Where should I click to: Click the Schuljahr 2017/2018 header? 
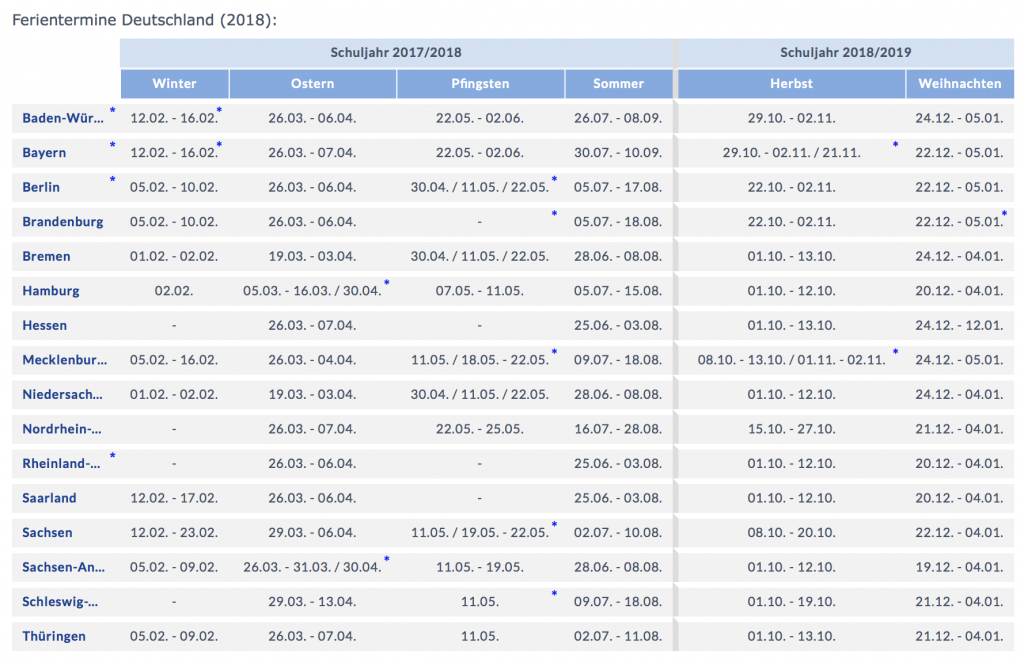click(396, 53)
